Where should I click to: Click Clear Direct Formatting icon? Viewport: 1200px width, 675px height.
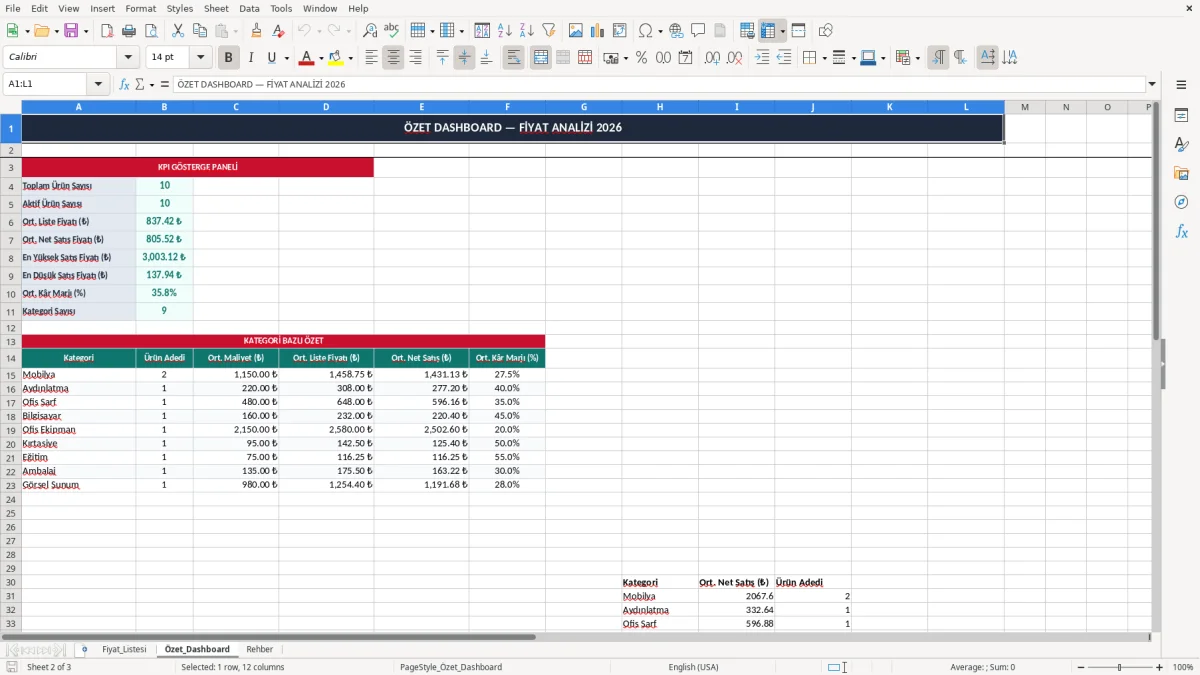click(x=279, y=31)
